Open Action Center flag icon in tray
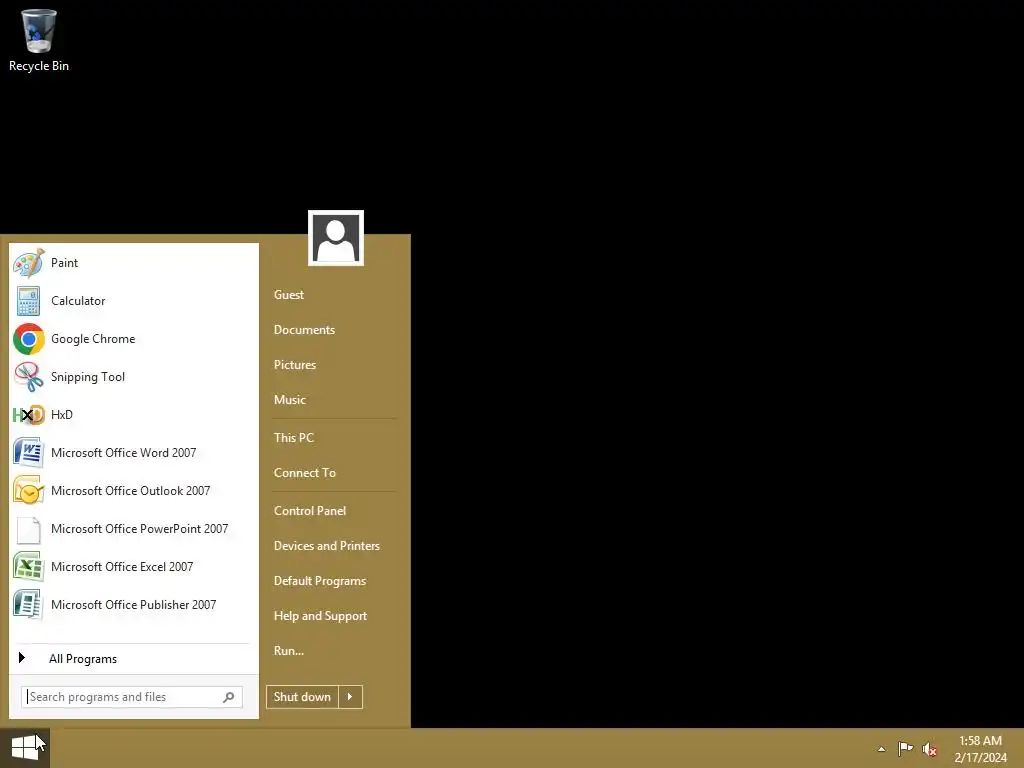 (x=905, y=749)
